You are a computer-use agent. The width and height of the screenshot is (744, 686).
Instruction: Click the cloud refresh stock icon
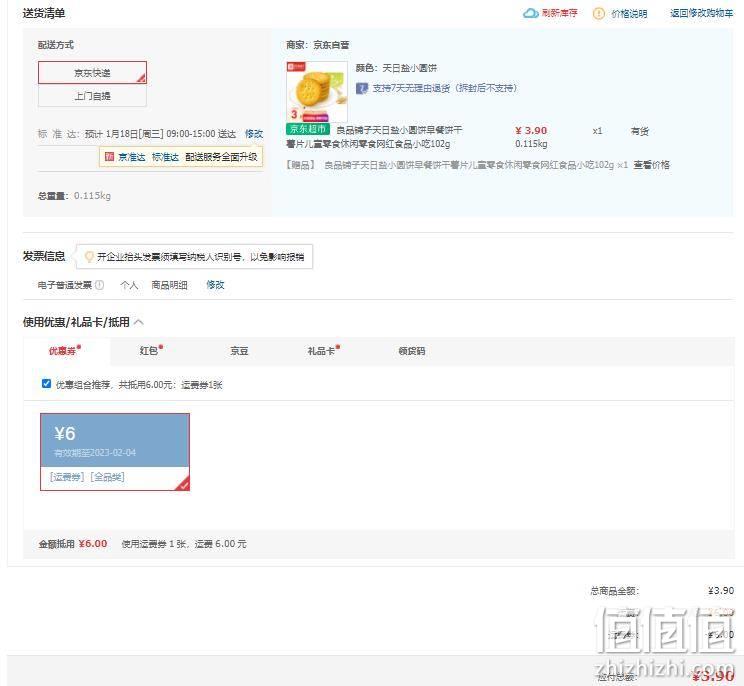point(530,13)
